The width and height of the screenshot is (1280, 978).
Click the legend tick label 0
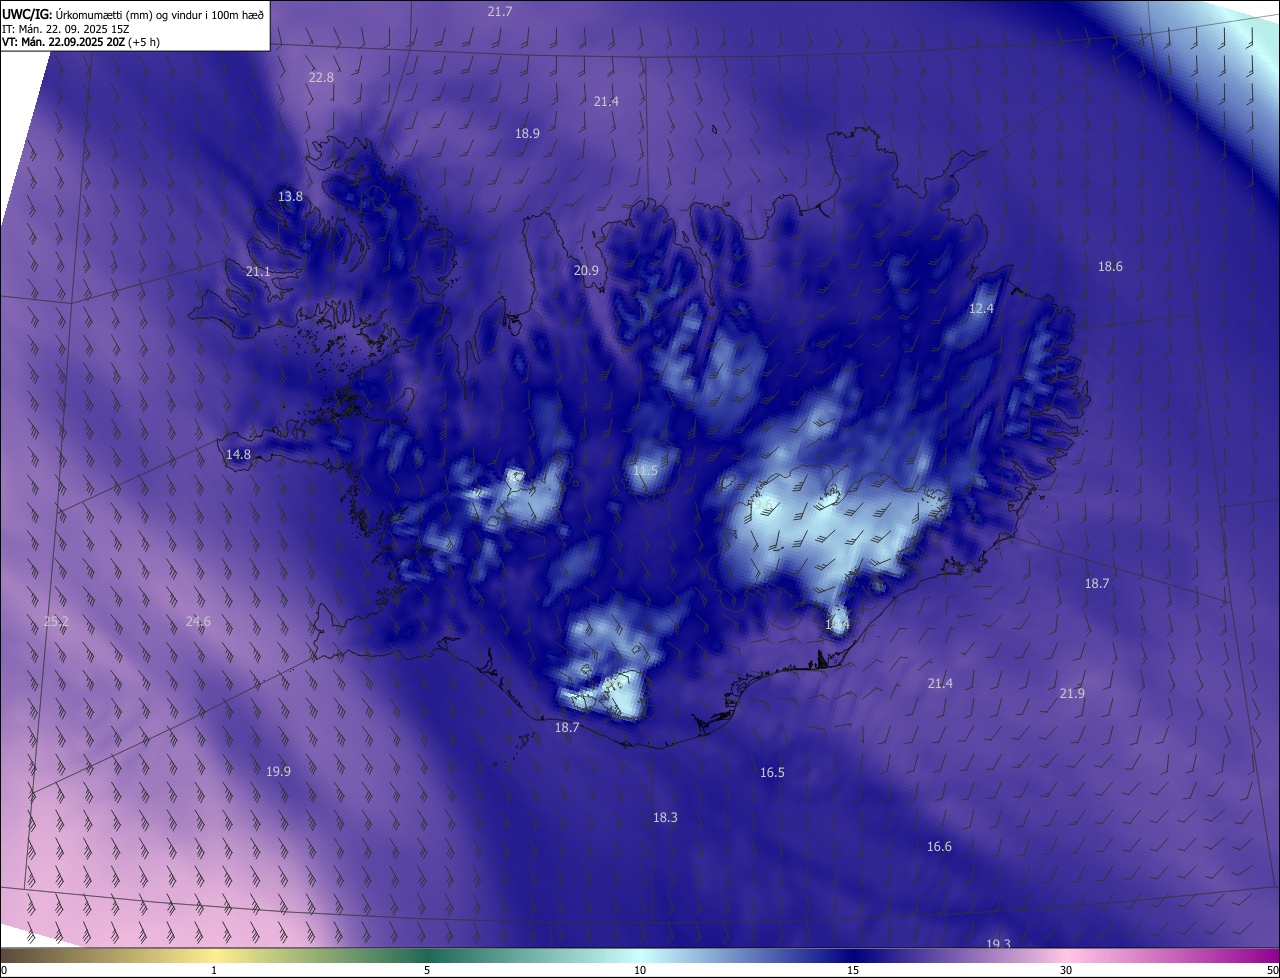pyautogui.click(x=4, y=970)
